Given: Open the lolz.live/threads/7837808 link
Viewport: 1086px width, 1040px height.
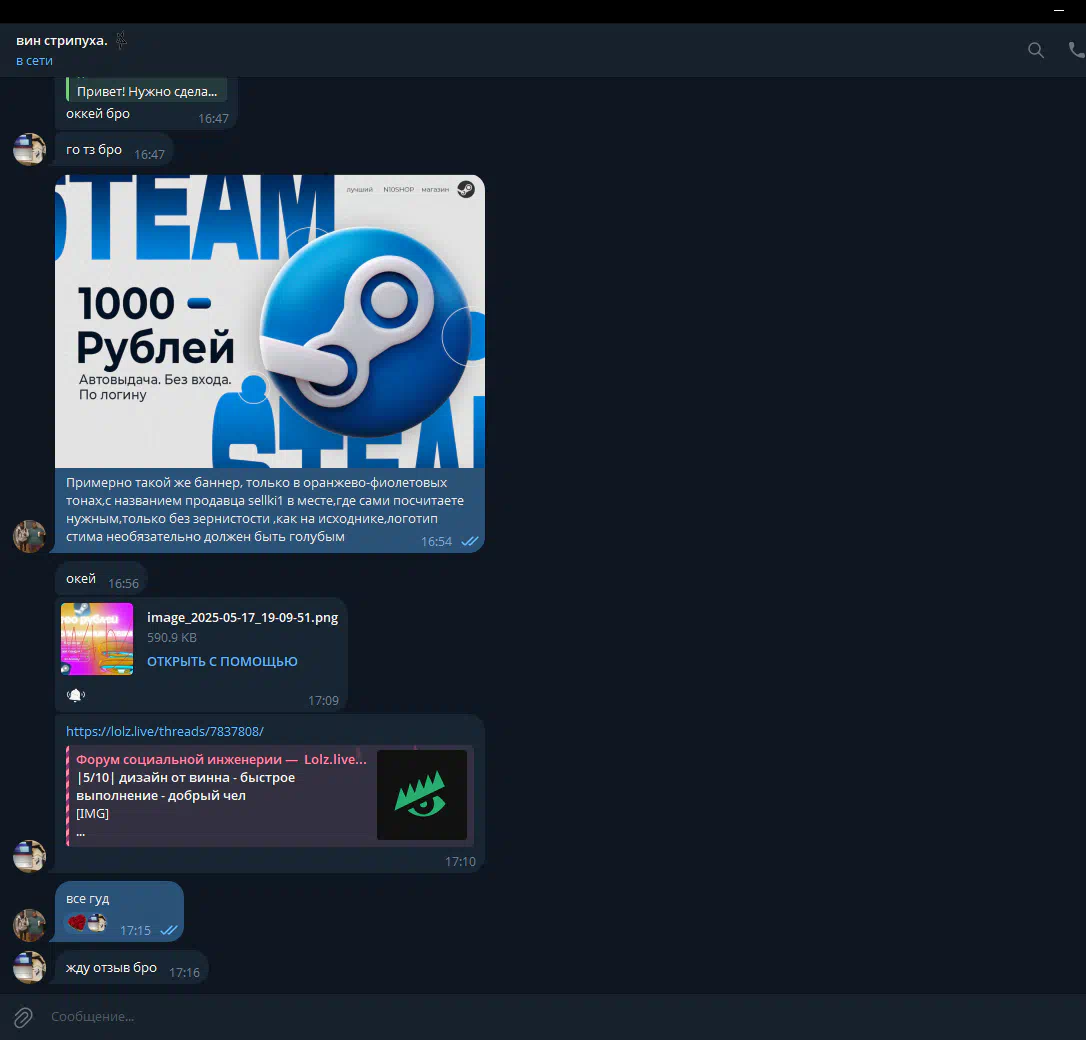Looking at the screenshot, I should point(165,731).
